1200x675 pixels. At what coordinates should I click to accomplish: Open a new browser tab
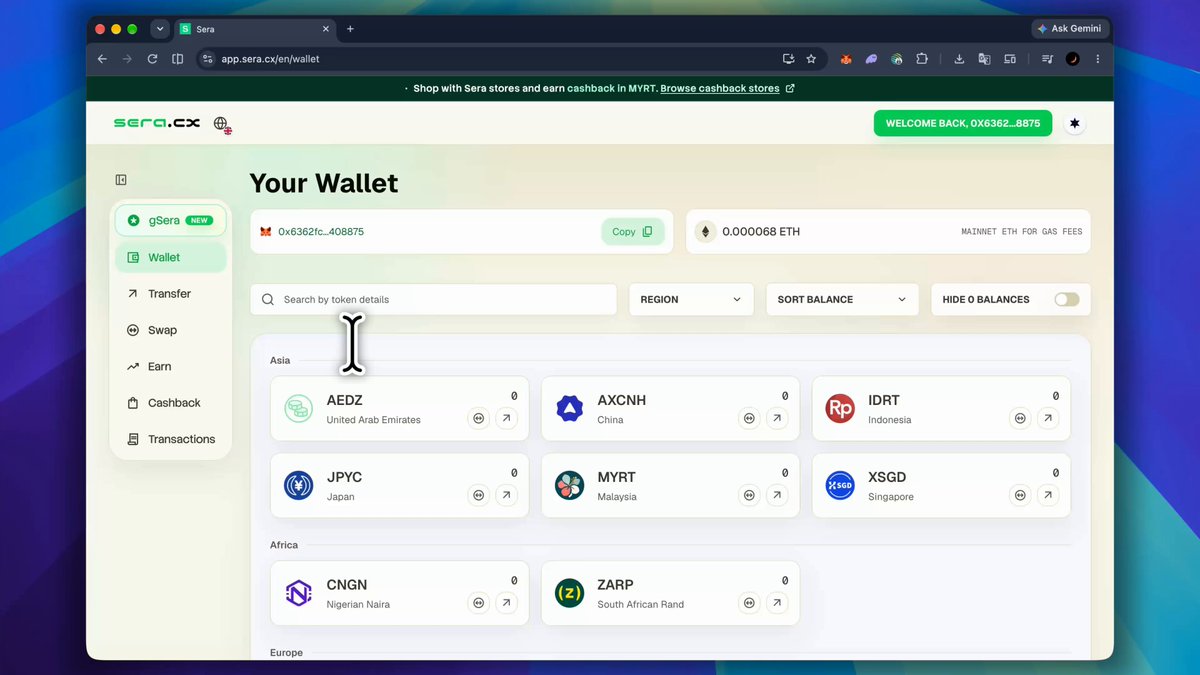pos(350,29)
